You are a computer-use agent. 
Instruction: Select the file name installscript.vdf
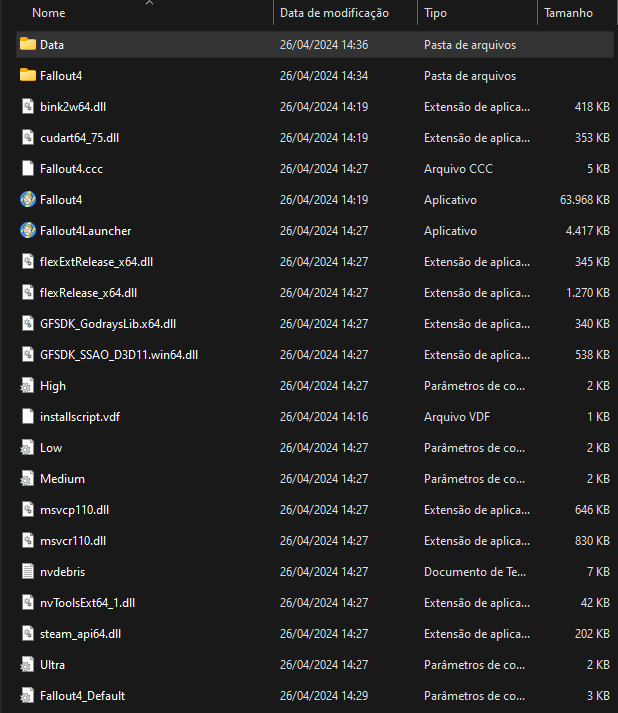(x=80, y=417)
